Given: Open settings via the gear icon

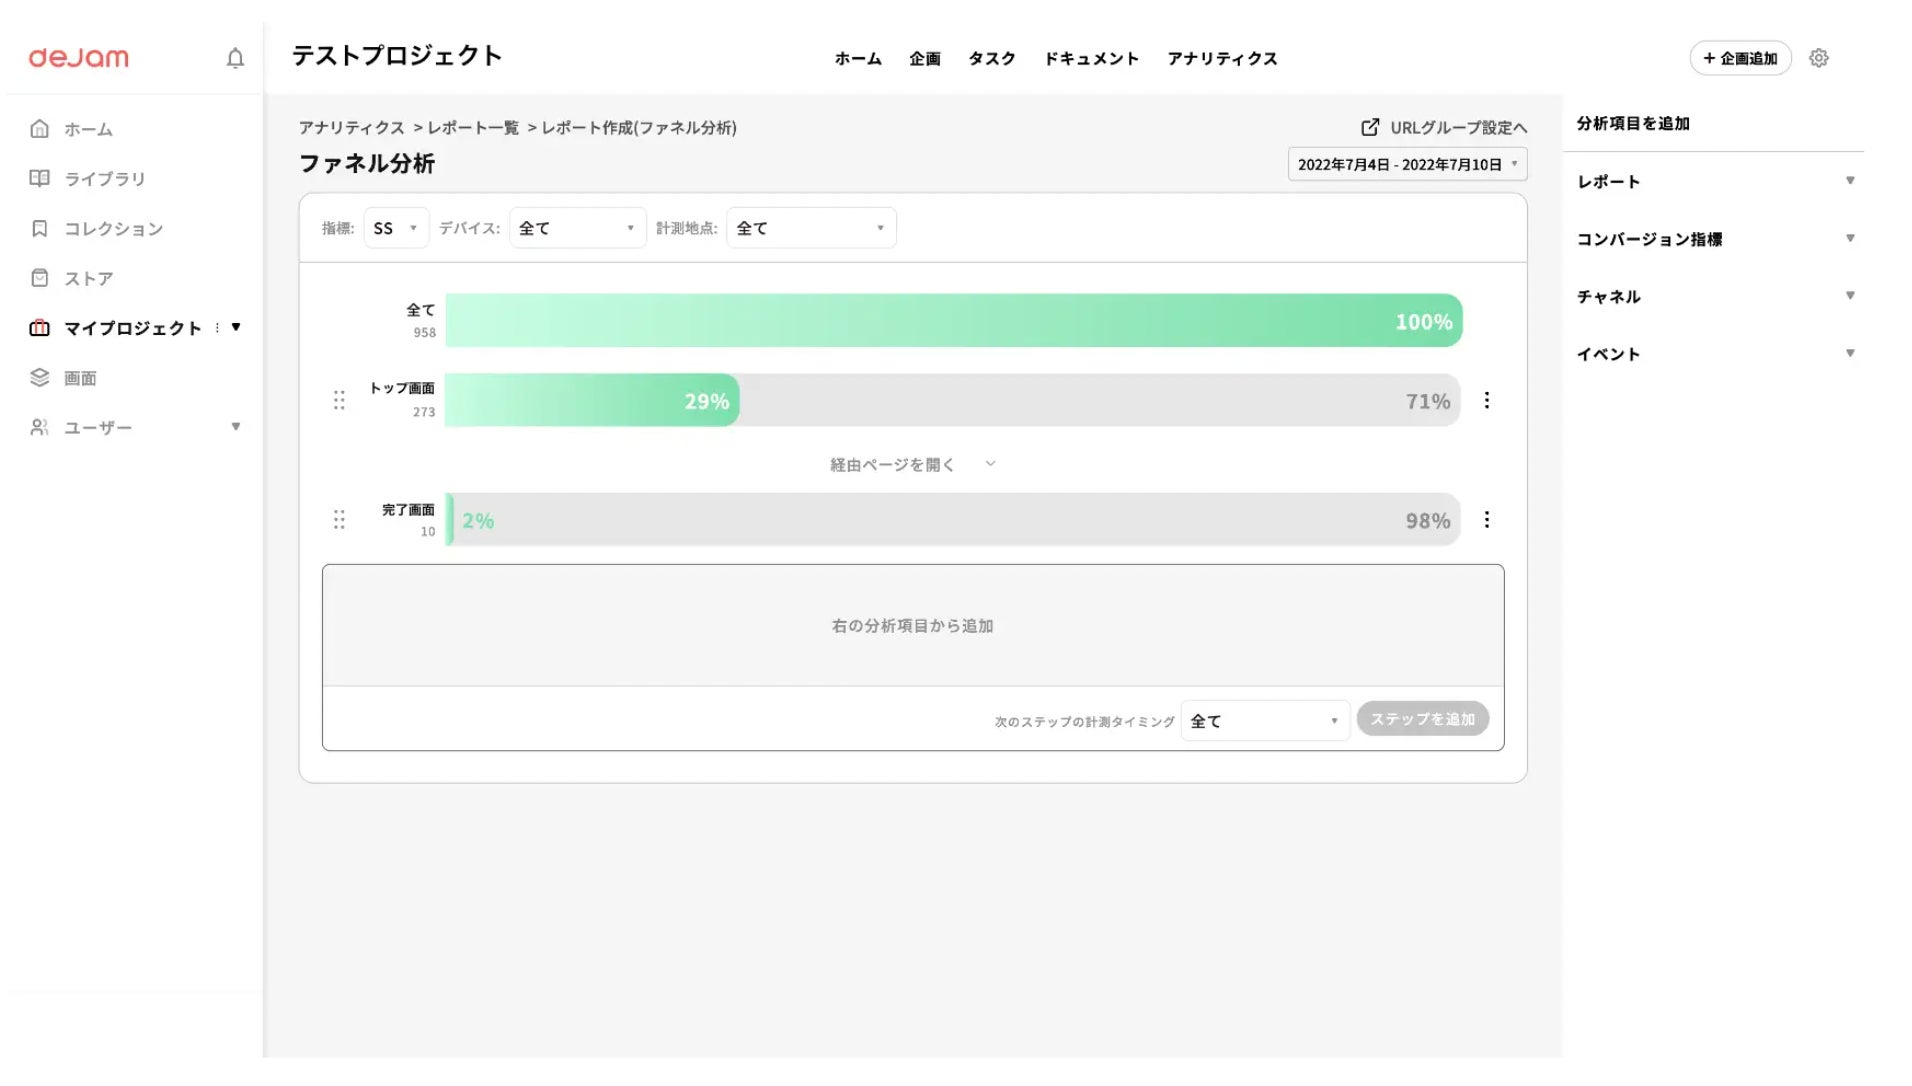Looking at the screenshot, I should 1819,58.
